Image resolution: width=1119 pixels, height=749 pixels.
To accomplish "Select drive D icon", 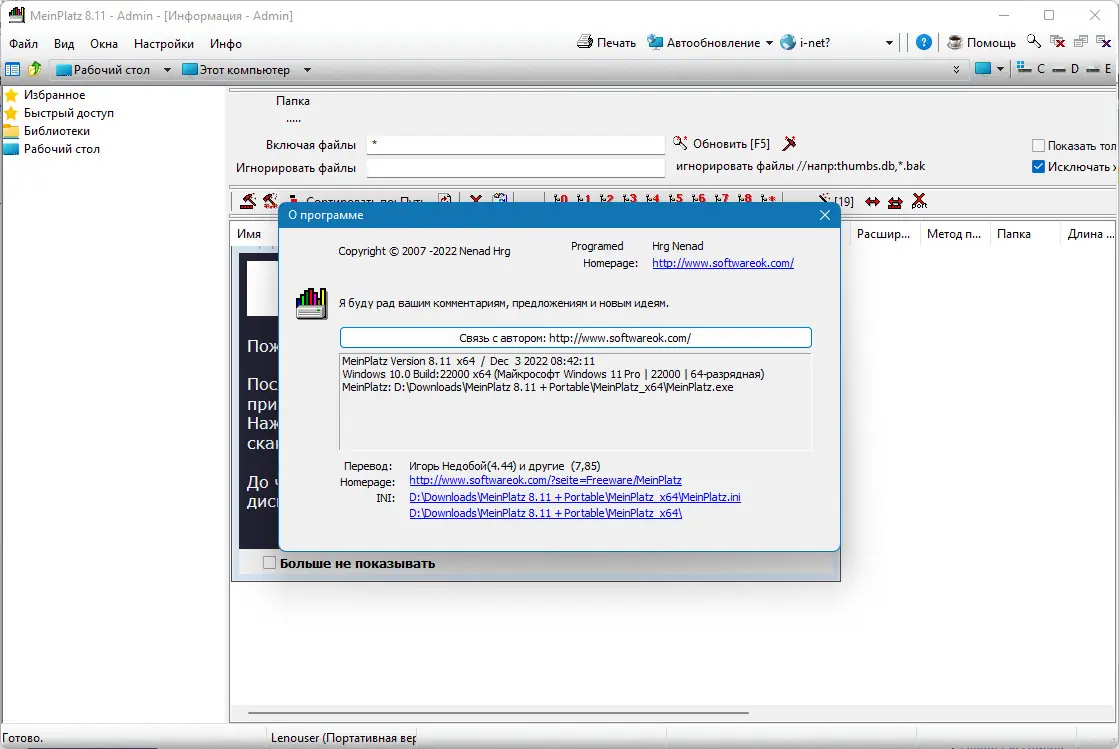I will point(1059,68).
